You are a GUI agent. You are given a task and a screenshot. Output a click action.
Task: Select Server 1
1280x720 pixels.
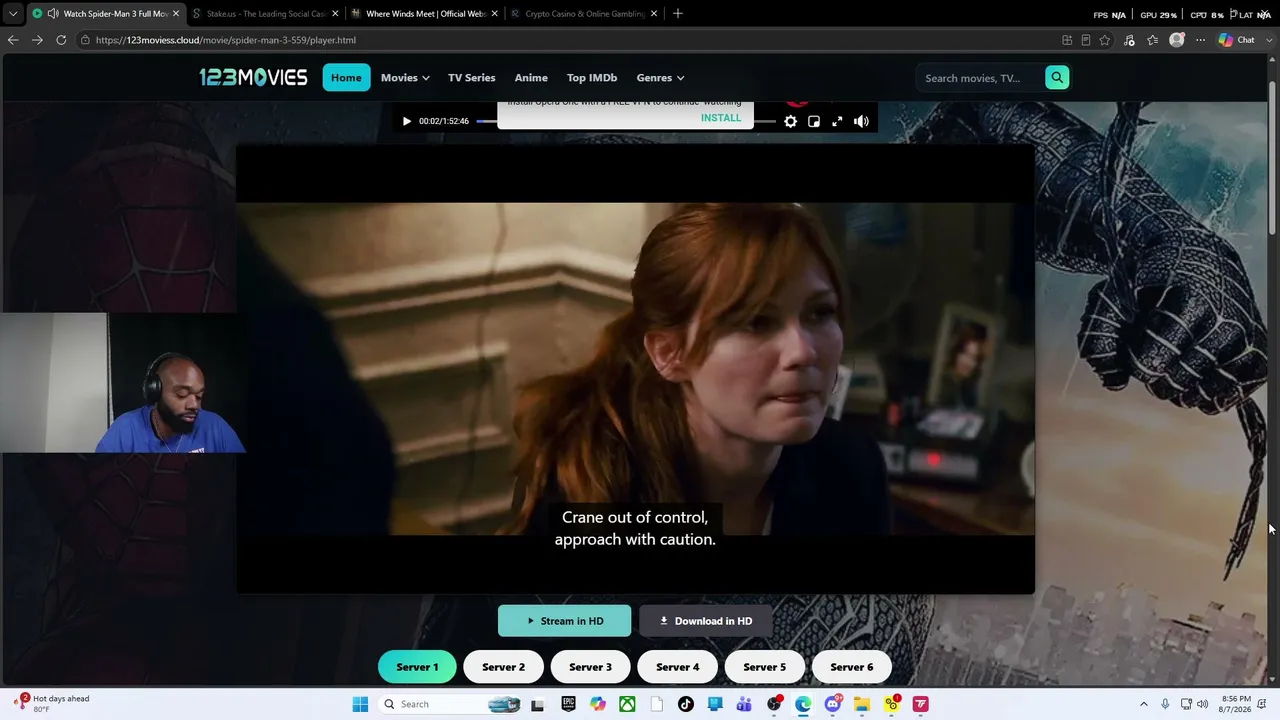pos(417,667)
